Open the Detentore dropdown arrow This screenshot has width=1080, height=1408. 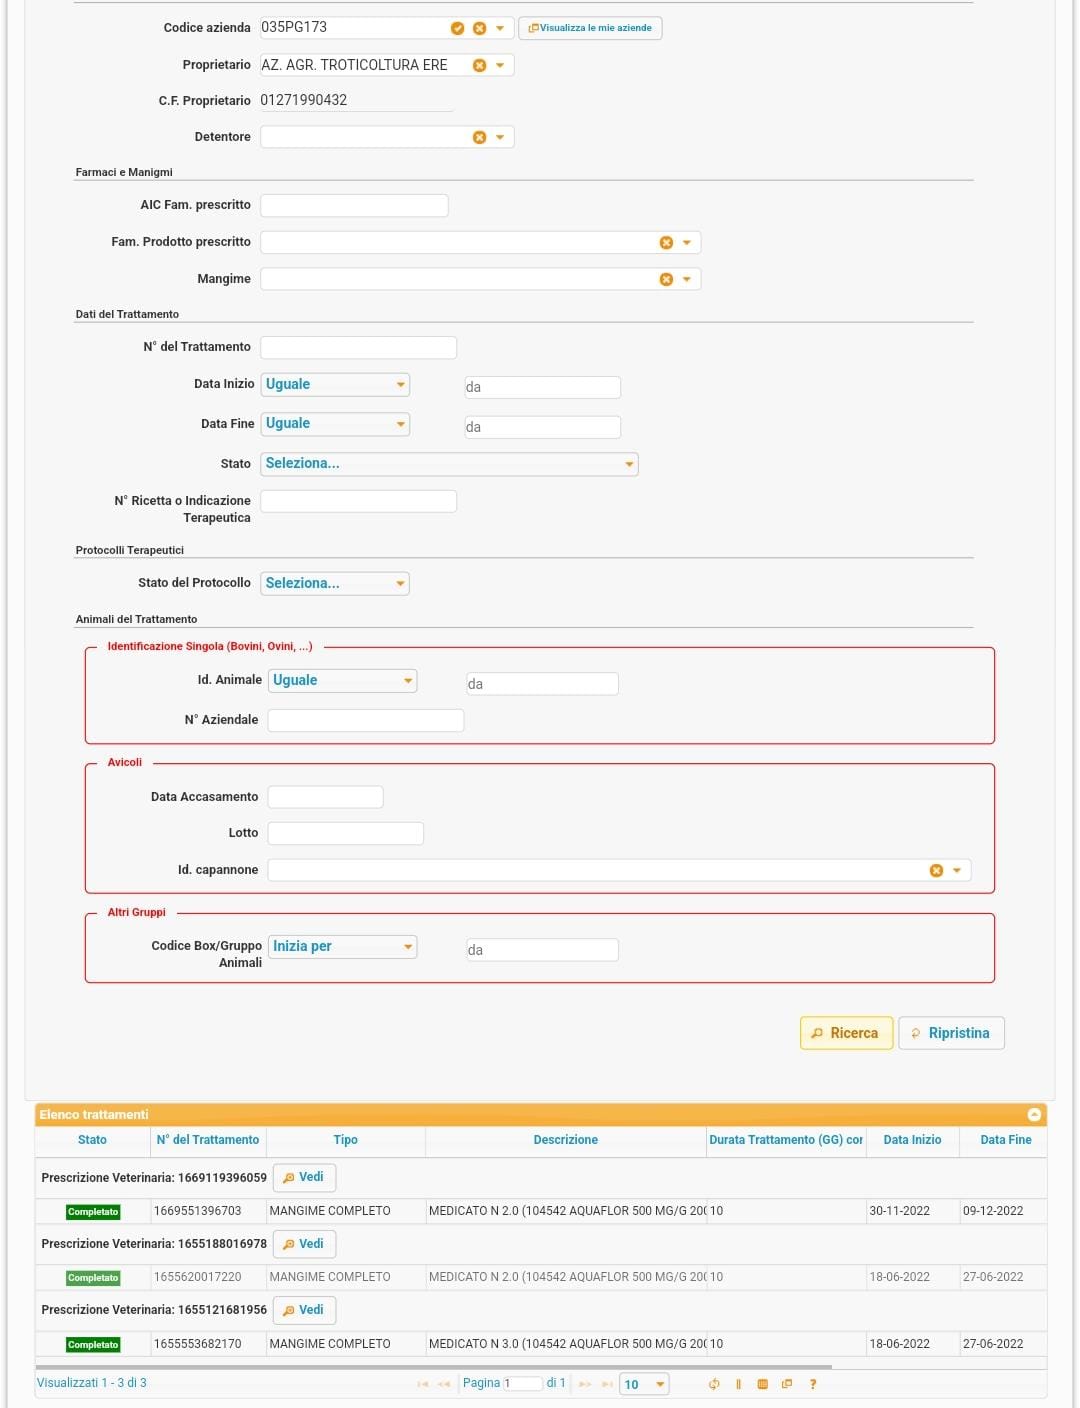(500, 137)
